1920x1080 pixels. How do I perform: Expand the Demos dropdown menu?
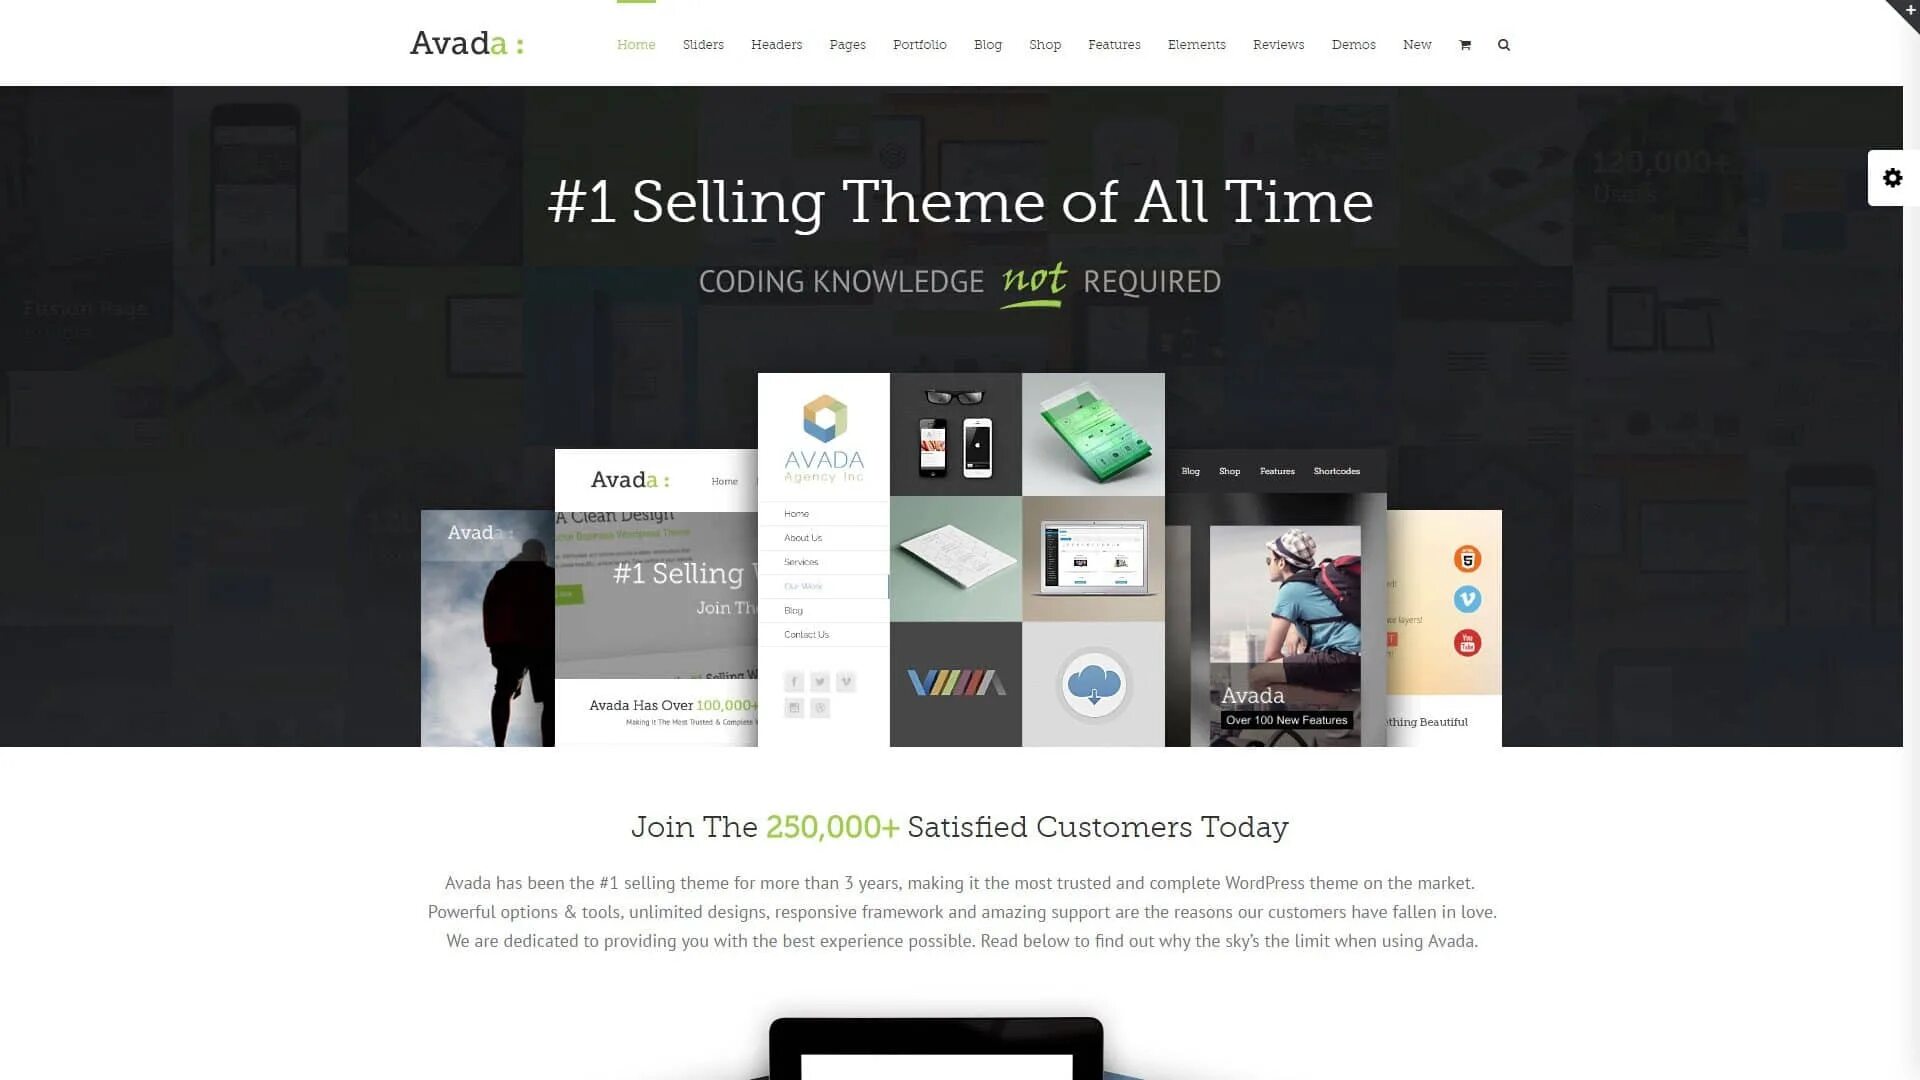[1353, 44]
